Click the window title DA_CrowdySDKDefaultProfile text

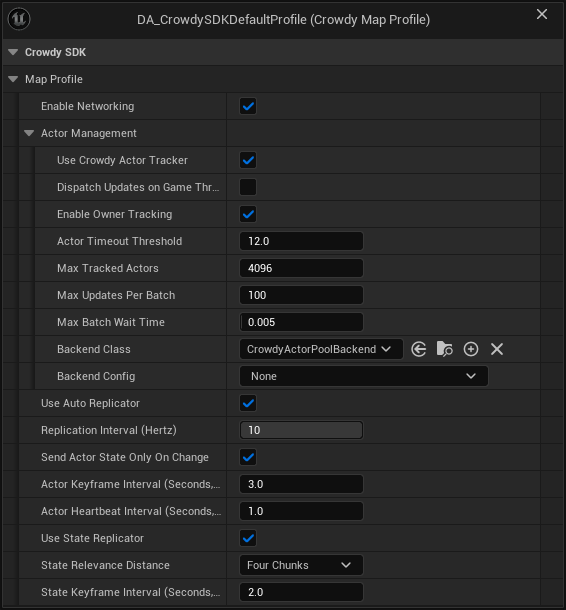click(222, 19)
